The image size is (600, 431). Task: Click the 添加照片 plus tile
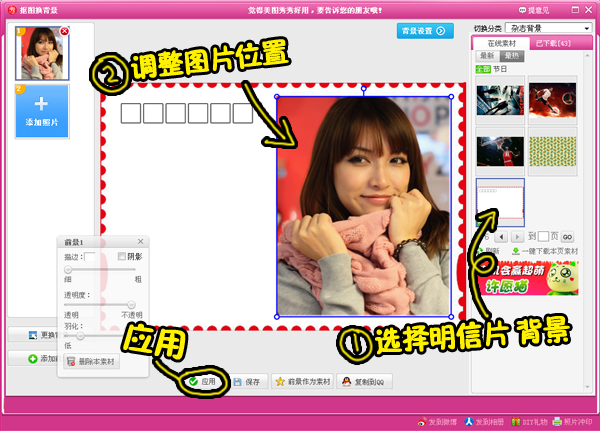coord(41,110)
